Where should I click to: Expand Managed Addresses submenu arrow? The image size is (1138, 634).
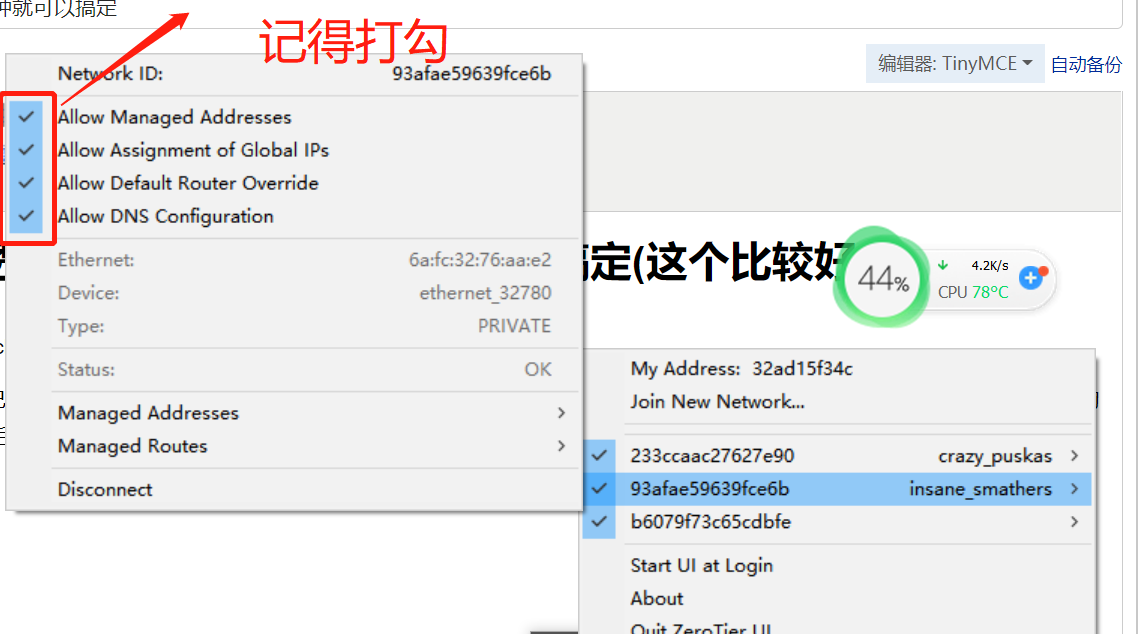[561, 413]
